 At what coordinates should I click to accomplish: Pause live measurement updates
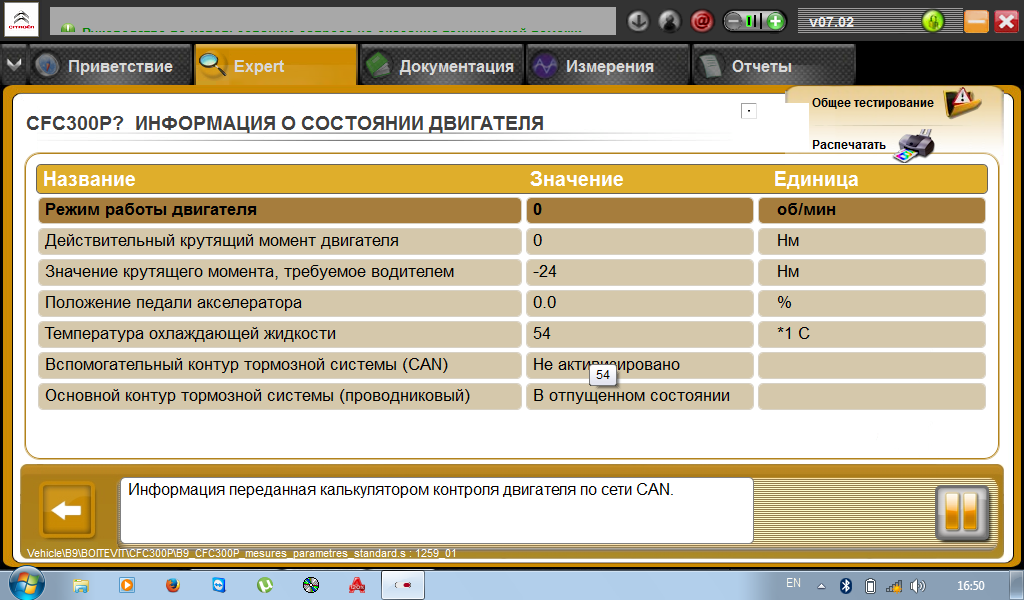(x=963, y=513)
